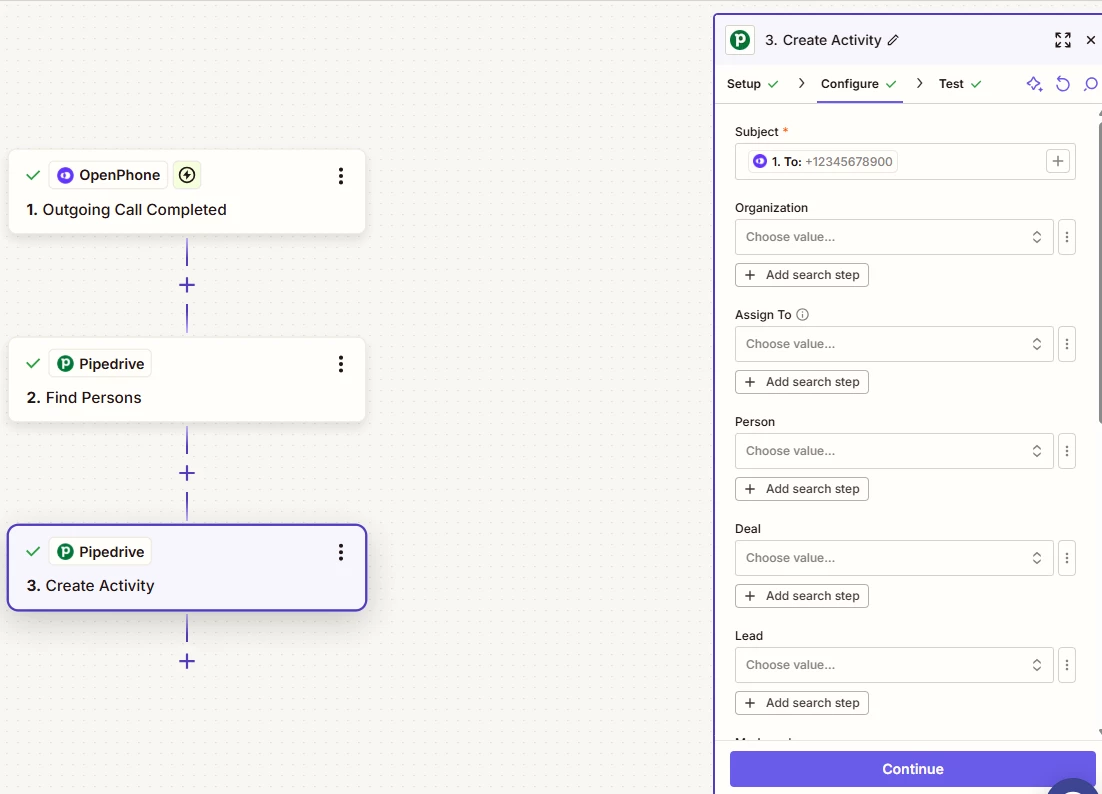Viewport: 1102px width, 794px height.
Task: Add search step under Deal
Action: (802, 596)
